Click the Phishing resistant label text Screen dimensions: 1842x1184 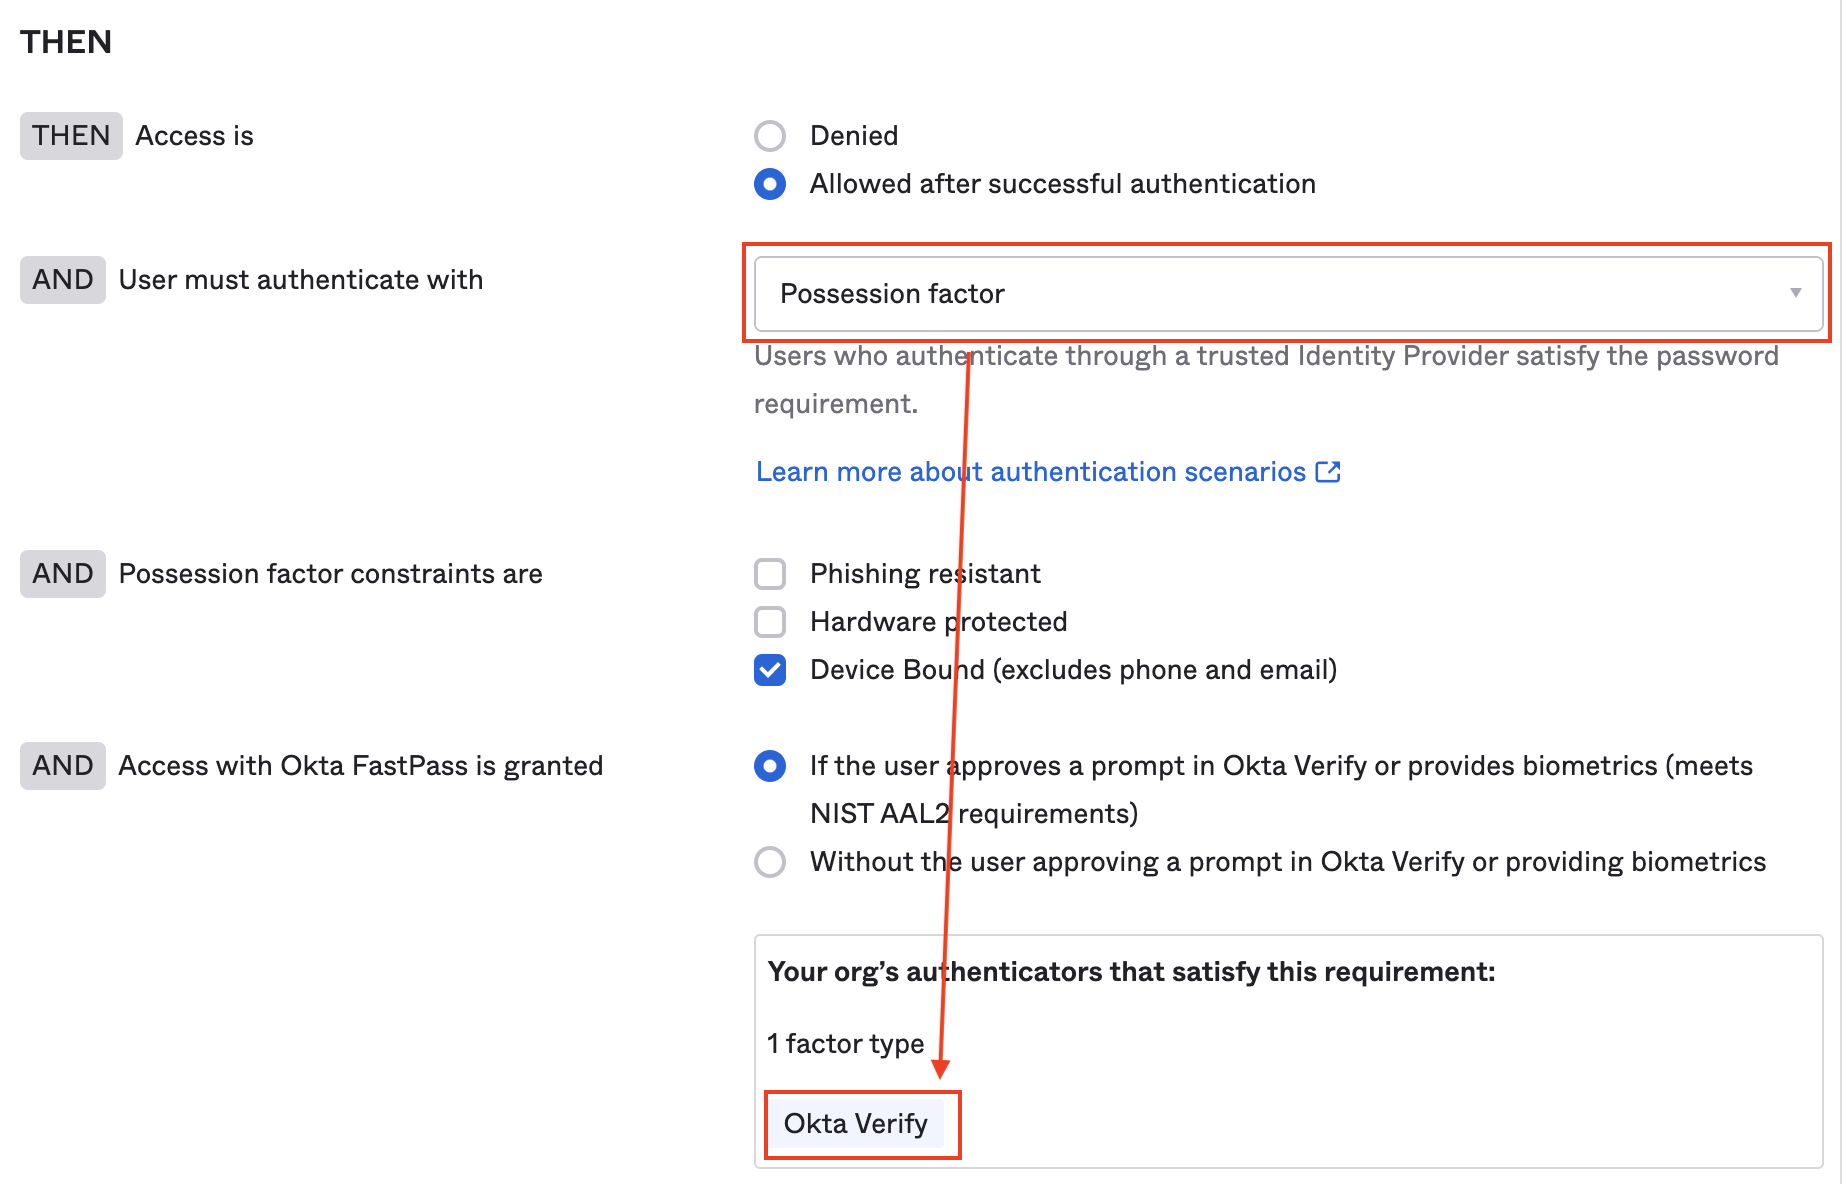(x=925, y=574)
